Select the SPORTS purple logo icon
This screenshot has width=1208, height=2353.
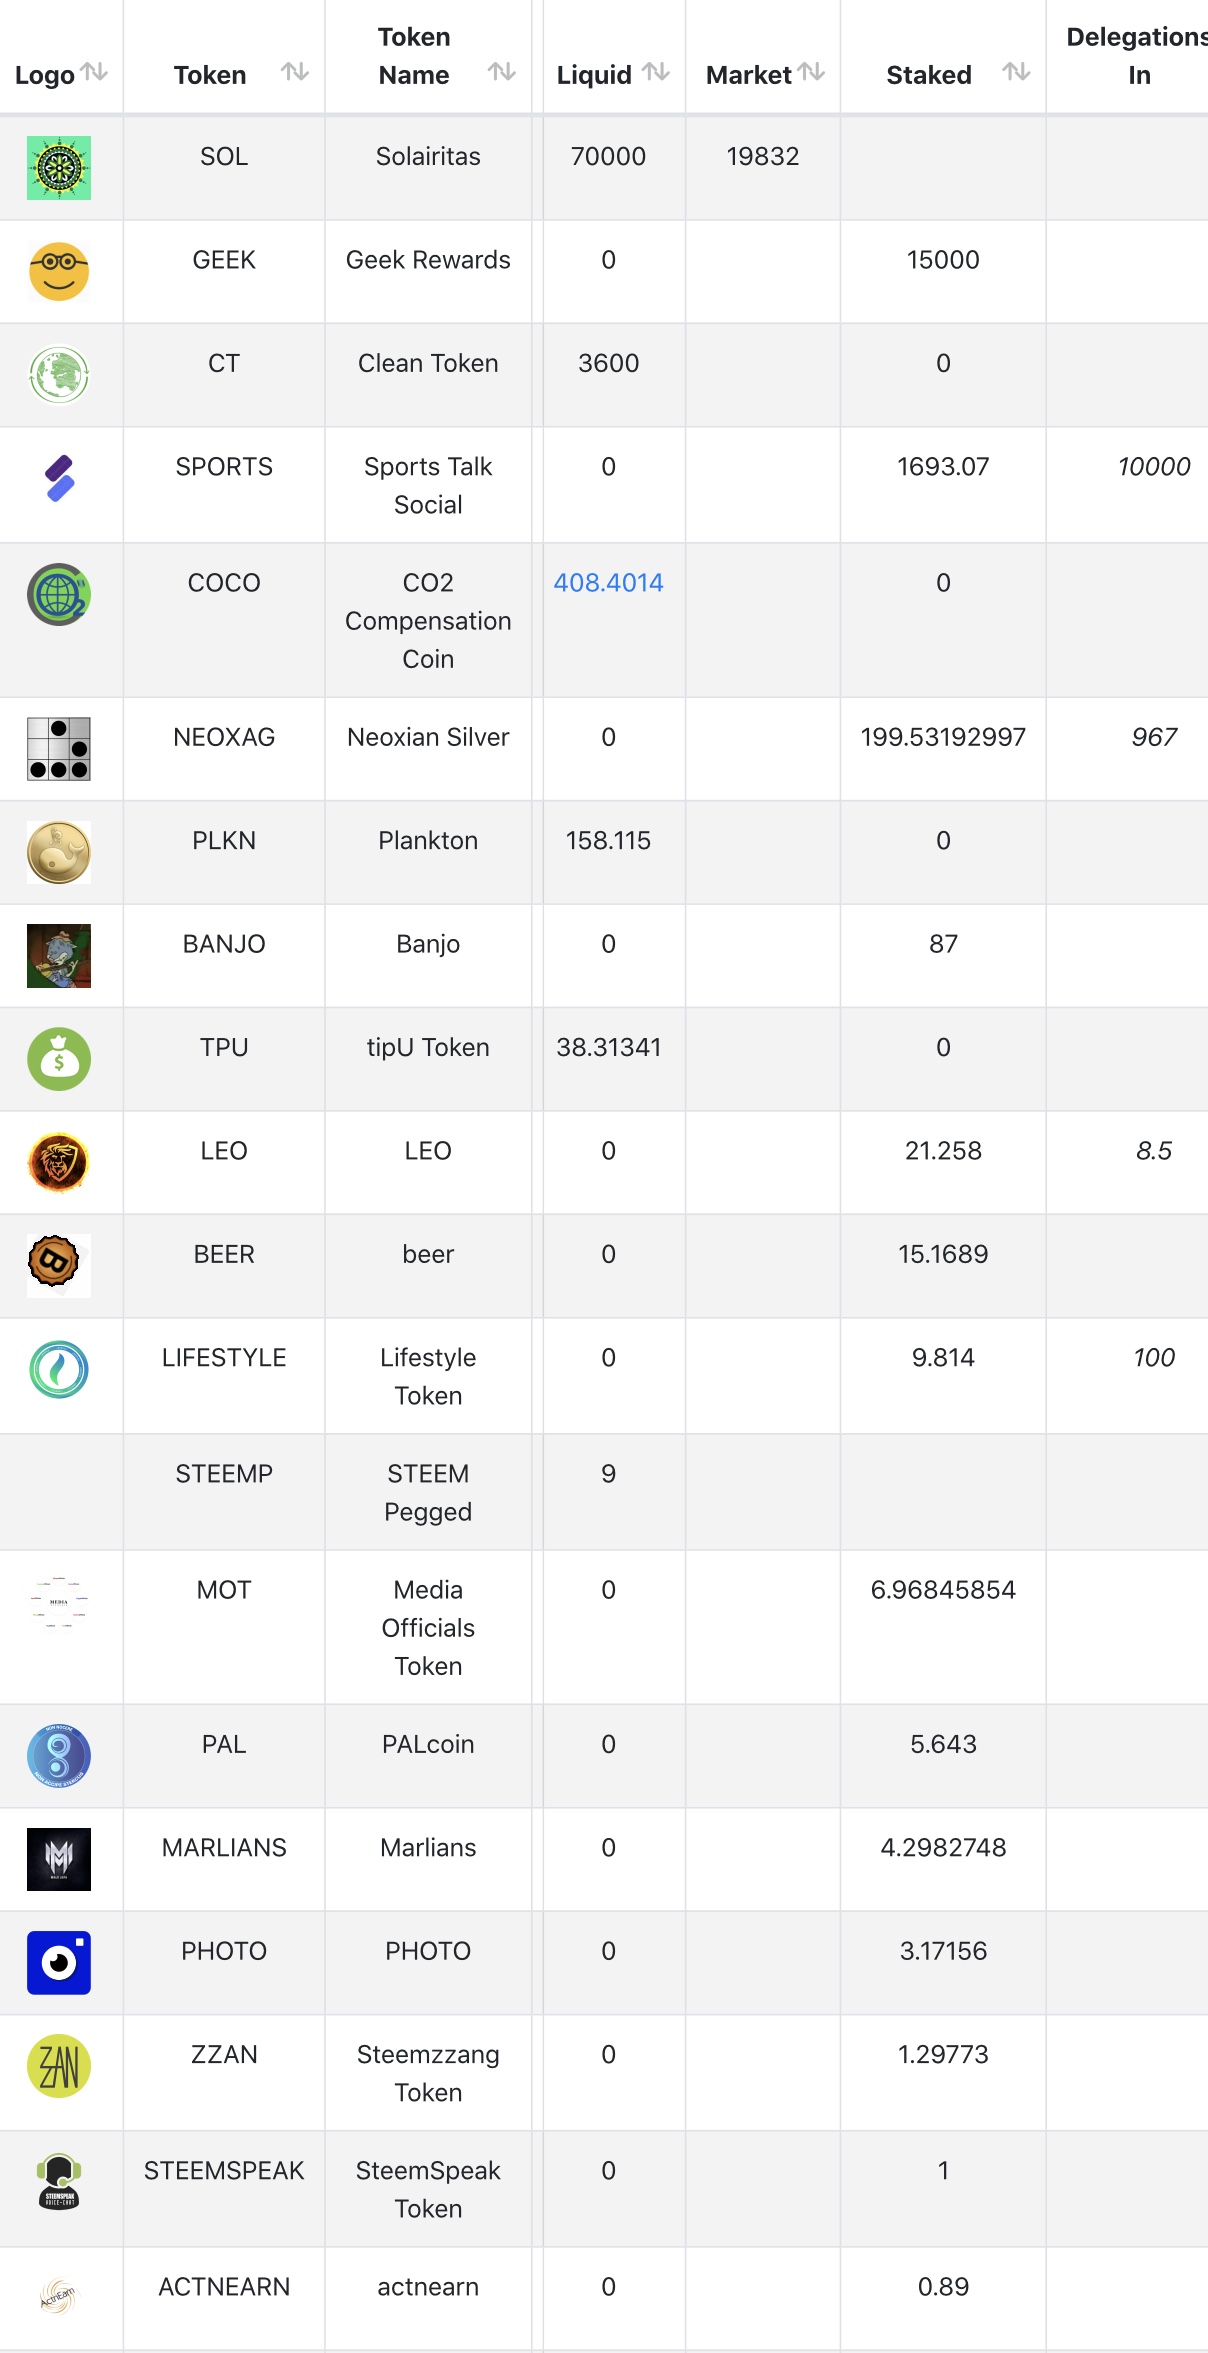[x=59, y=478]
